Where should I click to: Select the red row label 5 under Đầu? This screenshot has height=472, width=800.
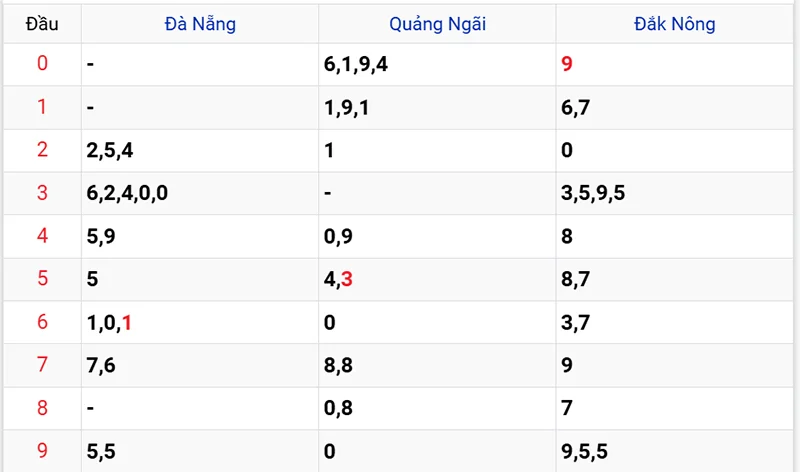click(42, 279)
